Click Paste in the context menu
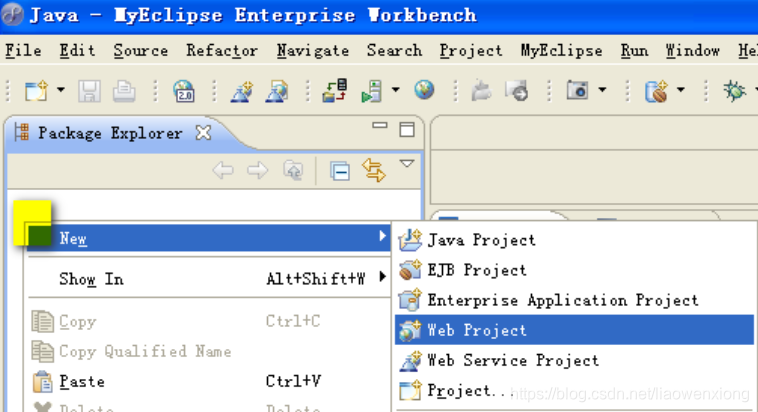This screenshot has height=412, width=758. [209, 382]
